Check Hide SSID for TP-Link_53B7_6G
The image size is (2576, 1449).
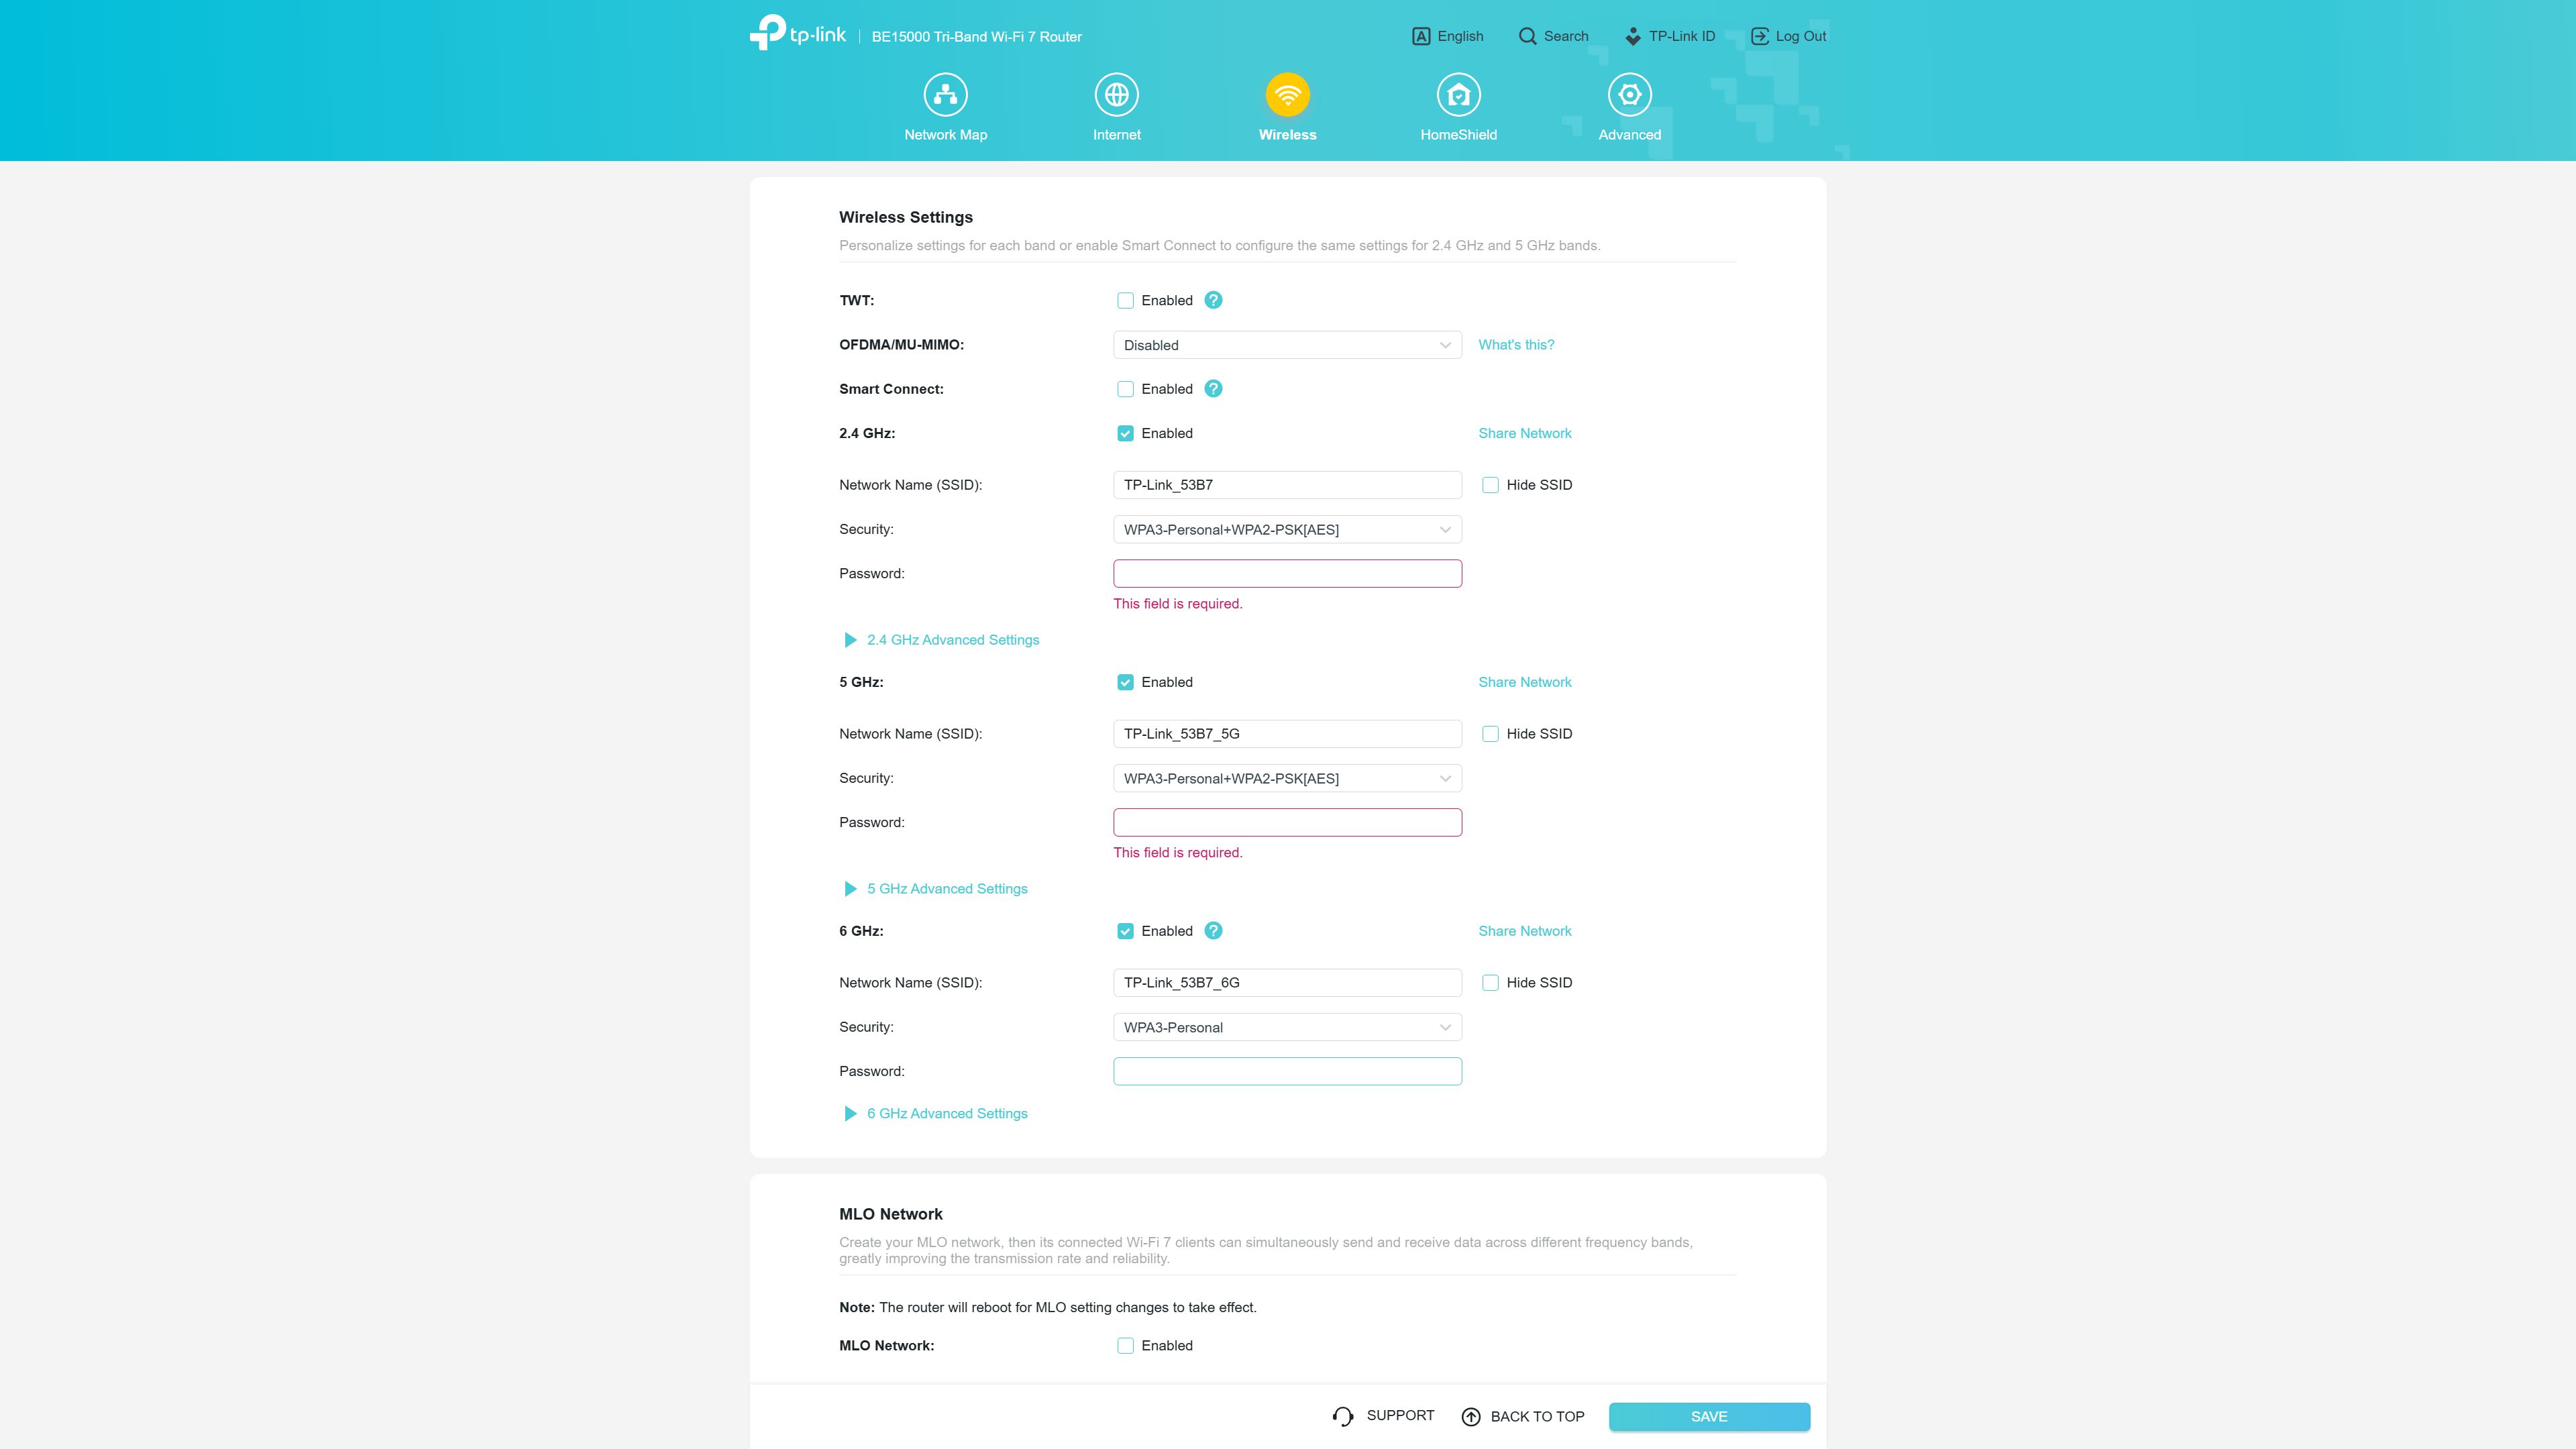[1490, 983]
